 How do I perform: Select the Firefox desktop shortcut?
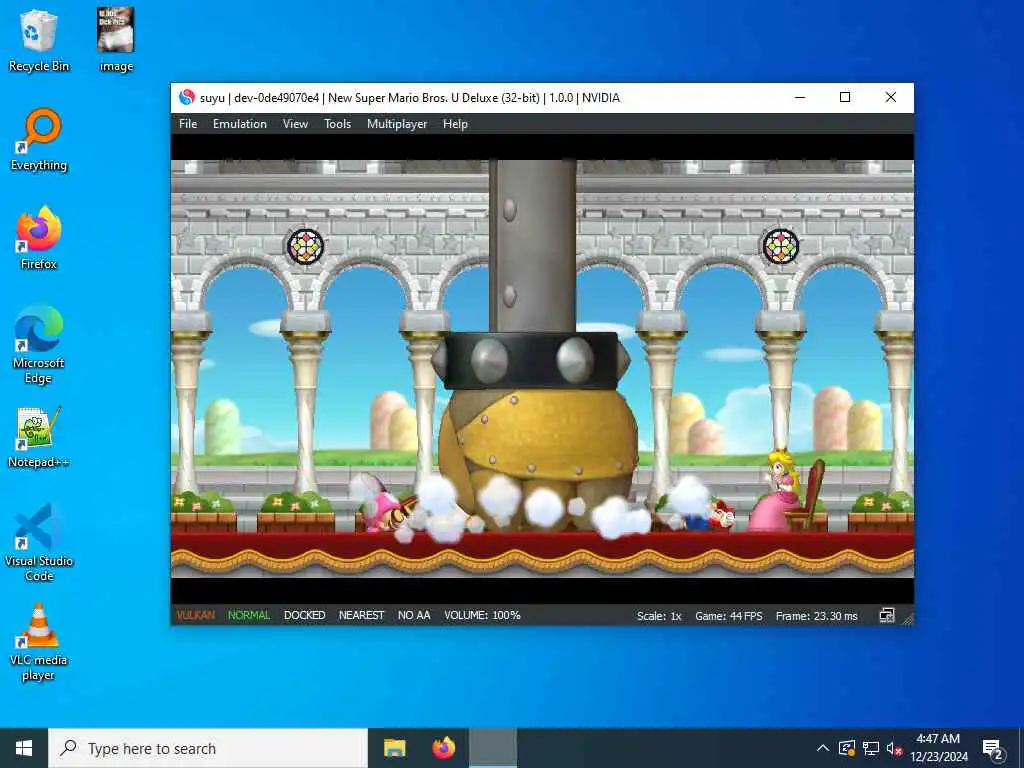(39, 238)
